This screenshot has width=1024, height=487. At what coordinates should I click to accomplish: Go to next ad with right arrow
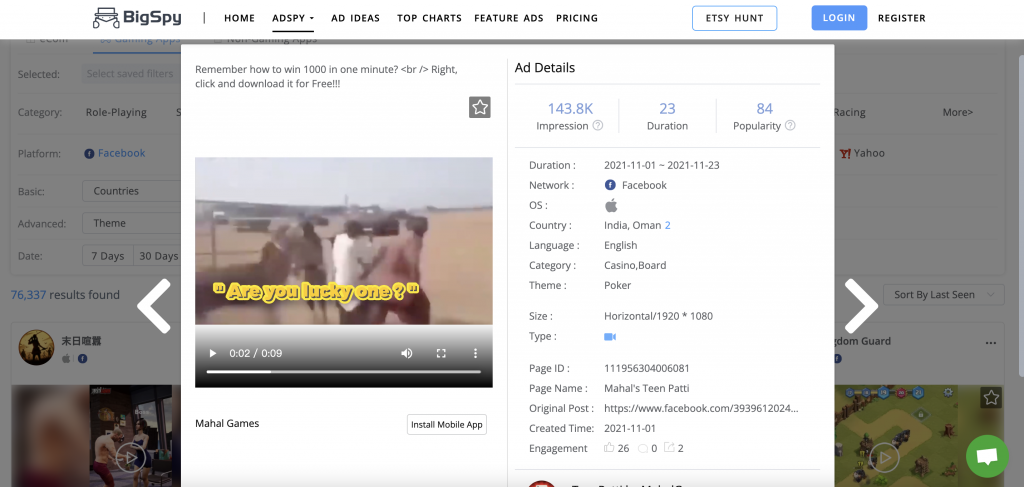(x=861, y=306)
